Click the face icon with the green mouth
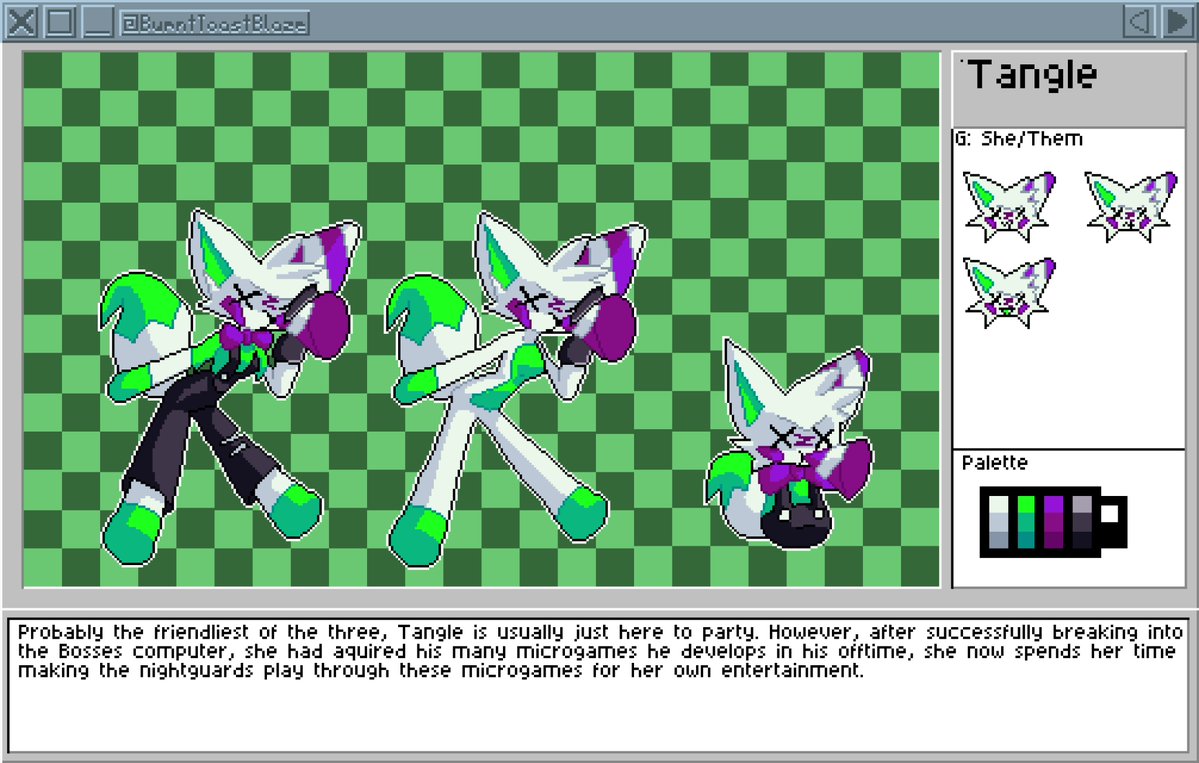 point(1009,292)
